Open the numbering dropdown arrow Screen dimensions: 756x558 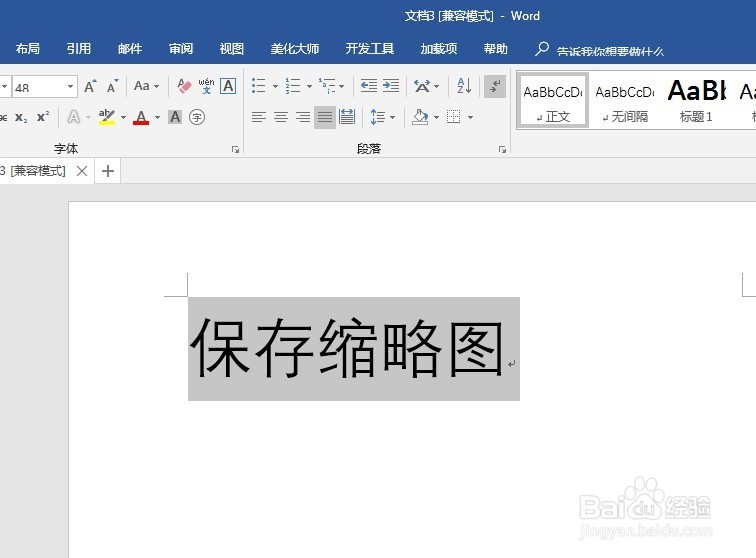(x=309, y=87)
